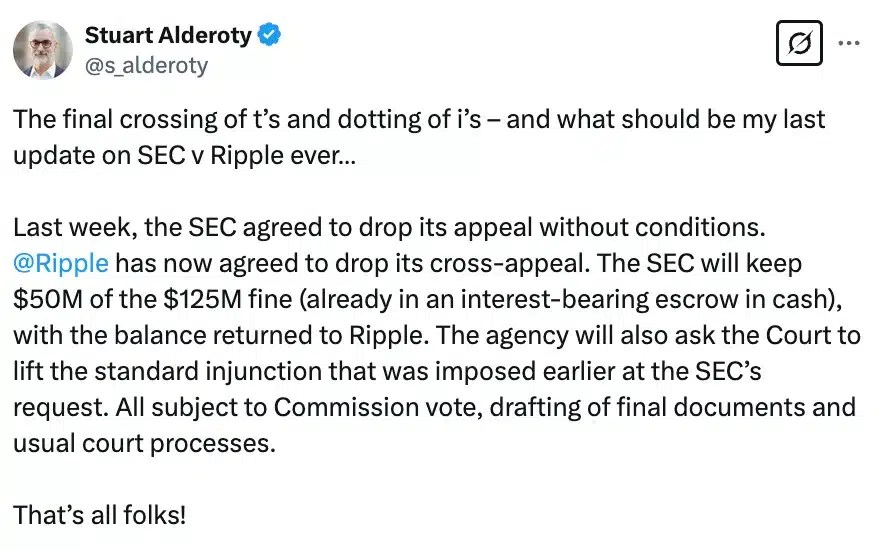Open Stuart Alderoty's profile picture

coord(42,50)
